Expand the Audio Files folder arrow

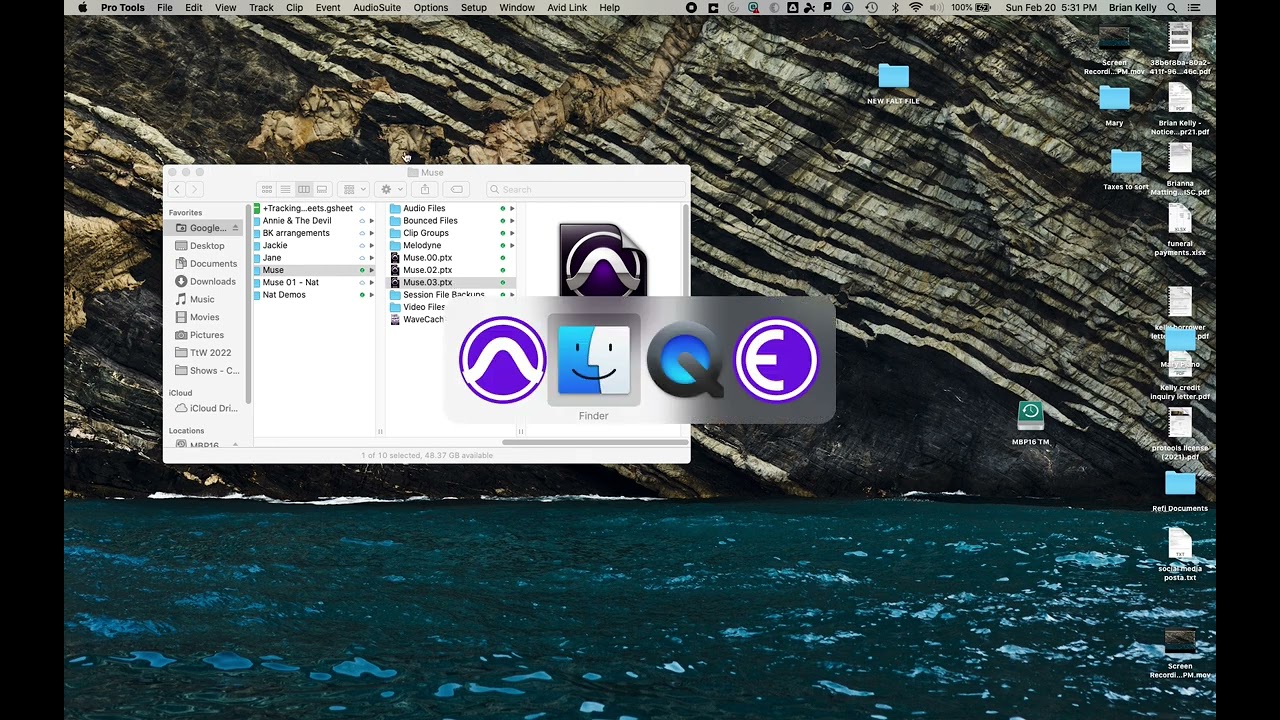tap(512, 208)
